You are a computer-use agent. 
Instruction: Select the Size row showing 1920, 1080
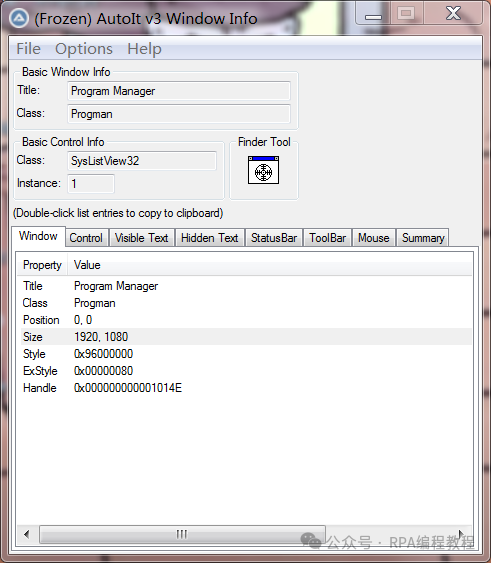point(246,337)
